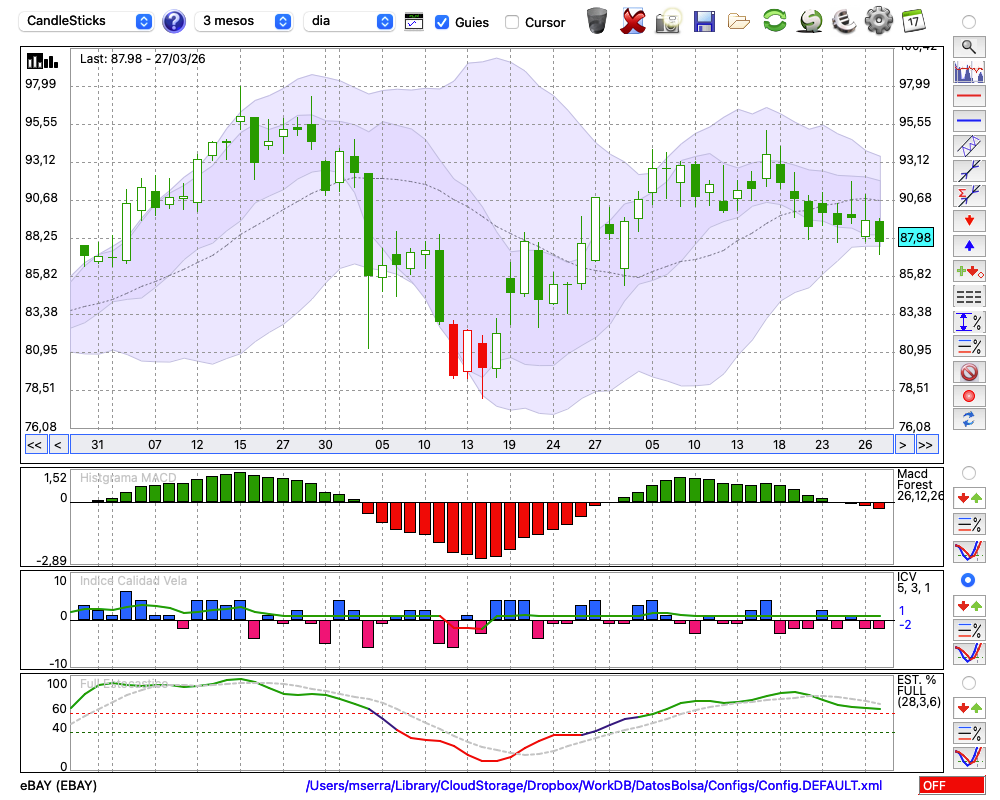1000x800 pixels.
Task: Click the eBAY (EBAY) ticker label
Action: click(59, 785)
